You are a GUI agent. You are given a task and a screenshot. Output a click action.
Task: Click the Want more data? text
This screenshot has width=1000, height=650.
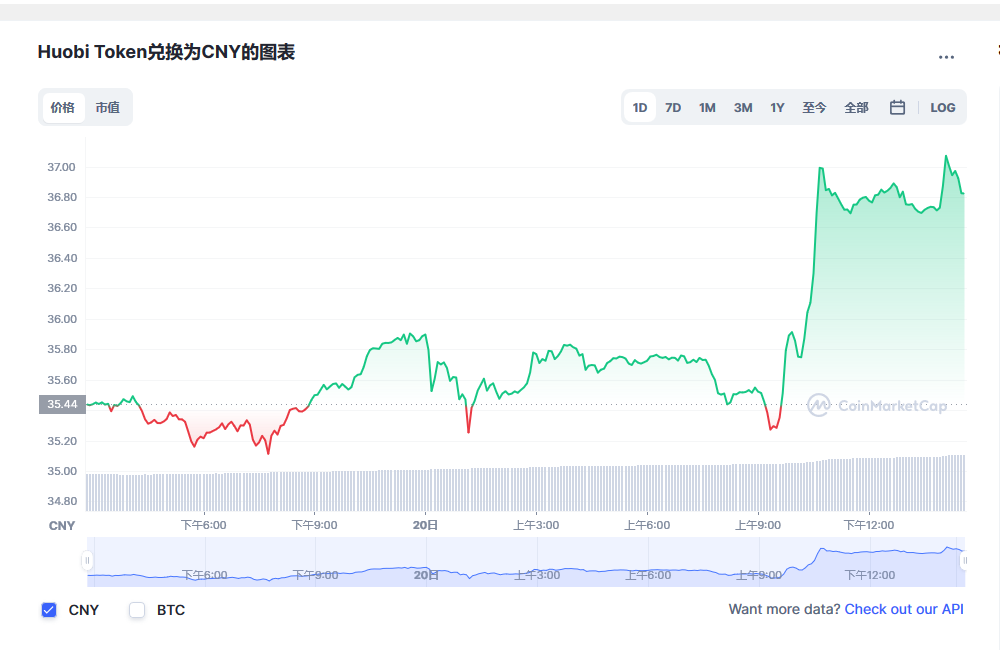pos(784,609)
